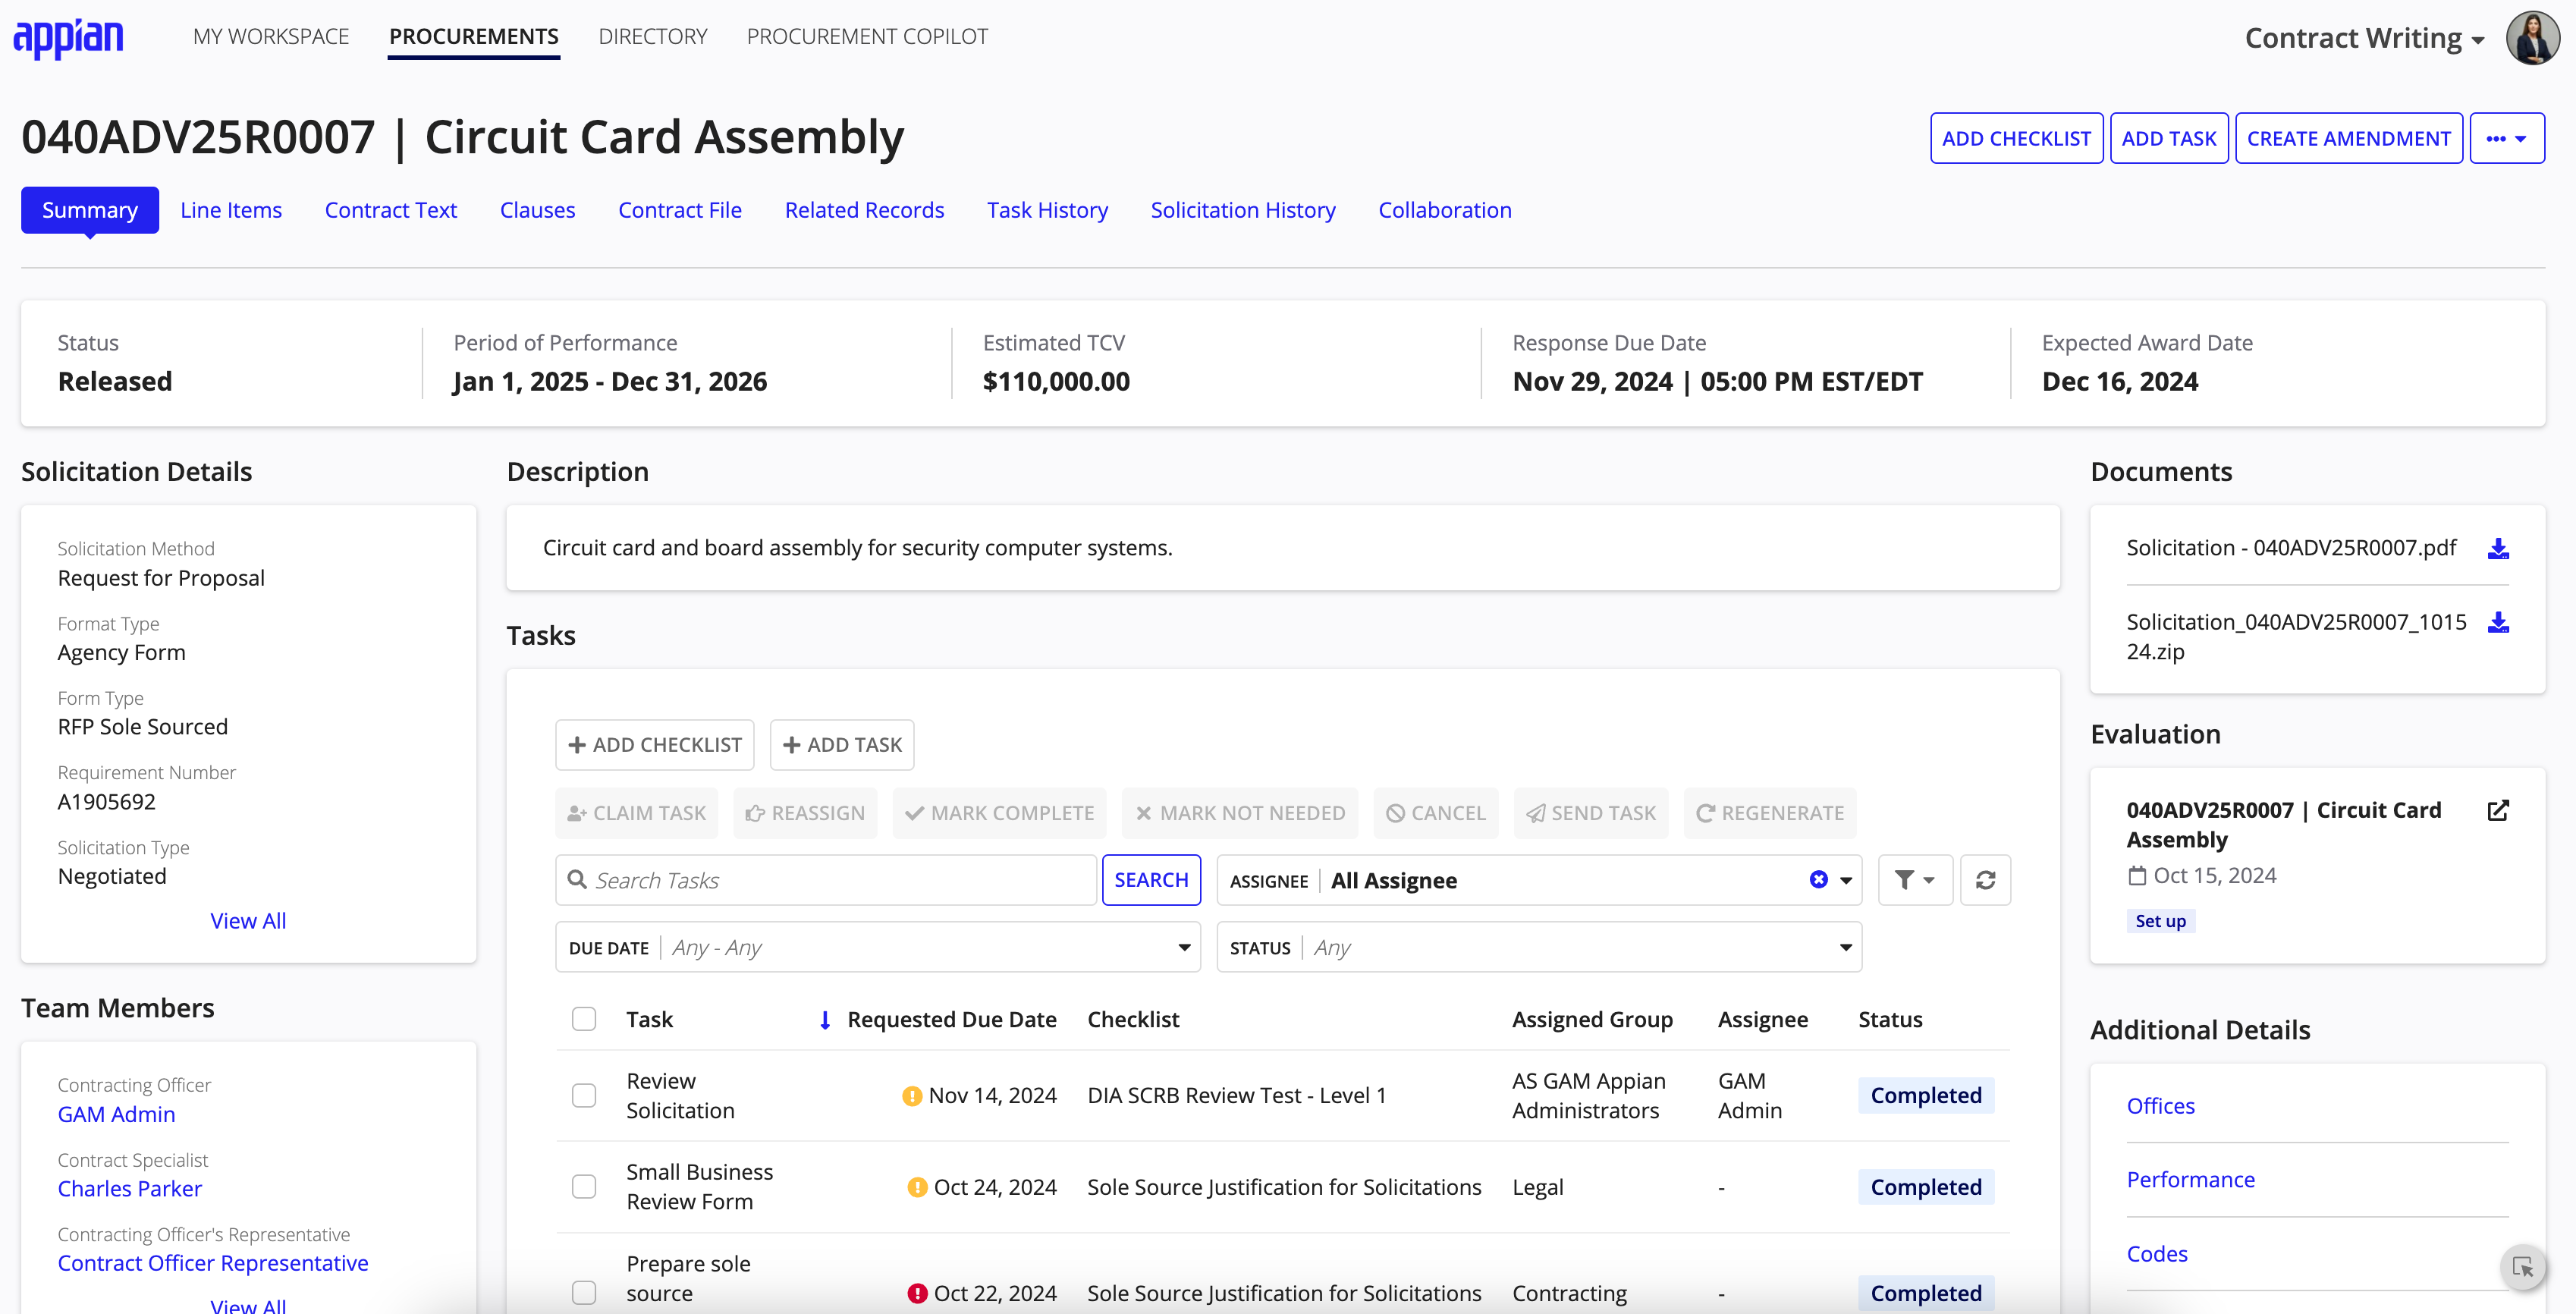
Task: Open the Solicitation History tab
Action: point(1242,210)
